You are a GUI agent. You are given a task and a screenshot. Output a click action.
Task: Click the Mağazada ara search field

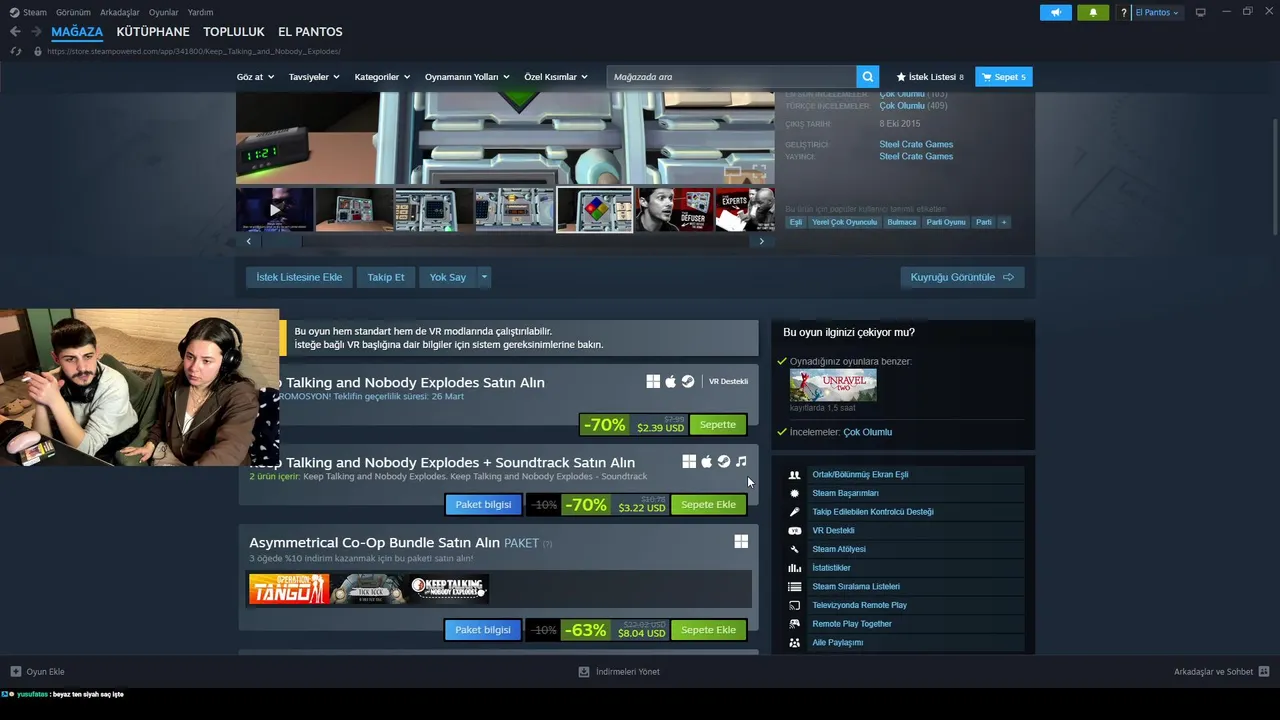click(x=731, y=77)
